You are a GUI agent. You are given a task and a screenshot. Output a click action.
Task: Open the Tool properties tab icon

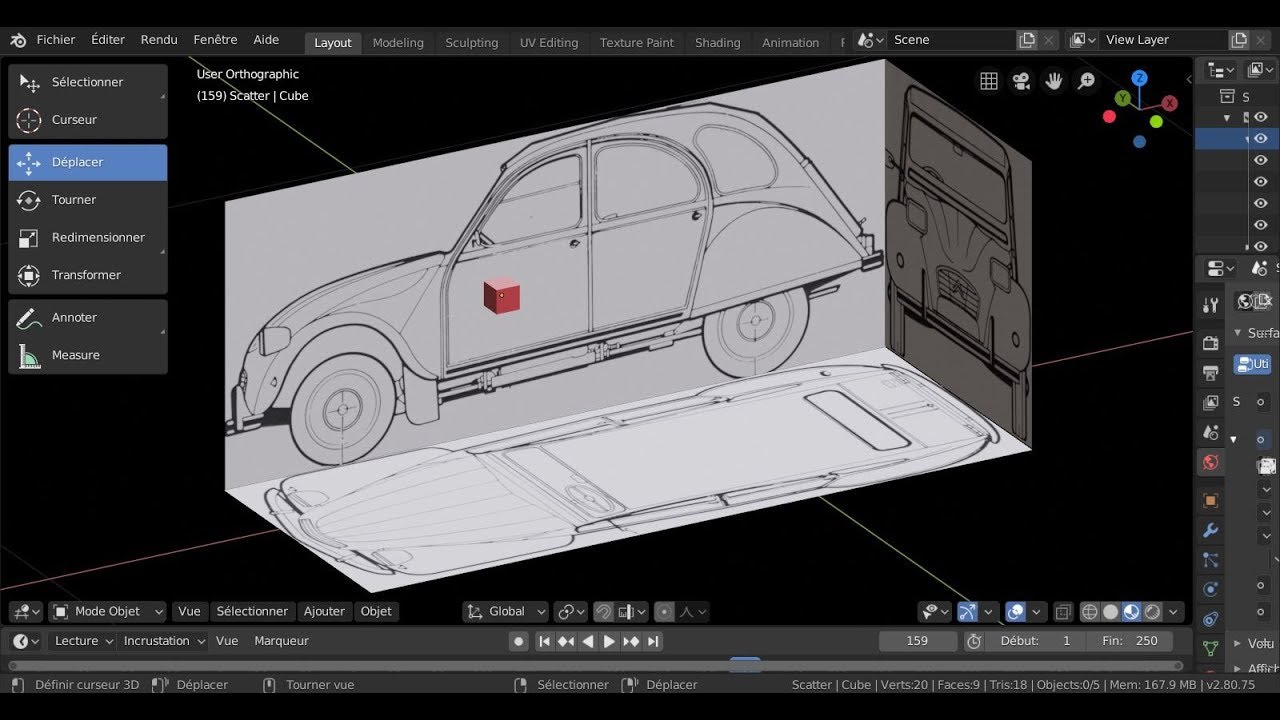pos(1211,305)
